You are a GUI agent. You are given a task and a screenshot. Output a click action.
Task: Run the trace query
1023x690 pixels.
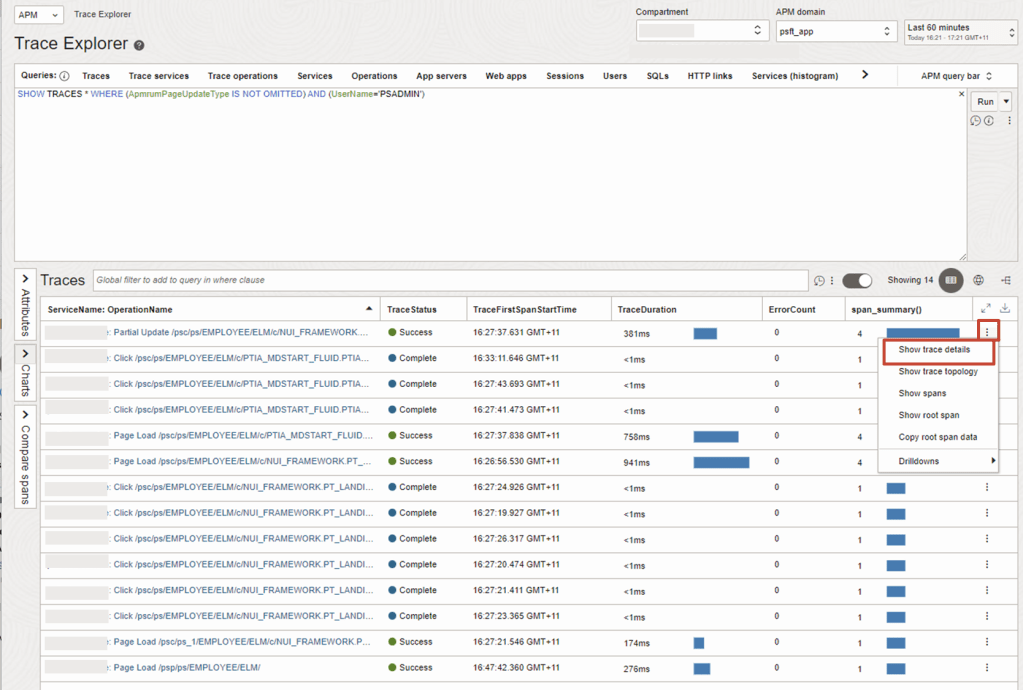coord(985,102)
